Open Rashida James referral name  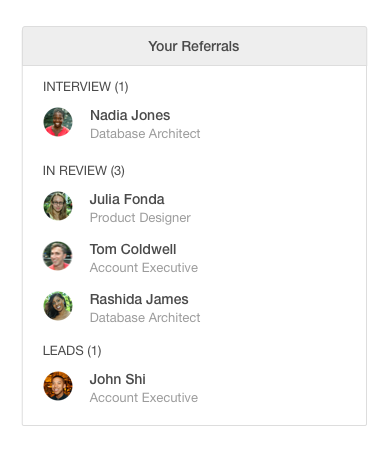[x=139, y=299]
